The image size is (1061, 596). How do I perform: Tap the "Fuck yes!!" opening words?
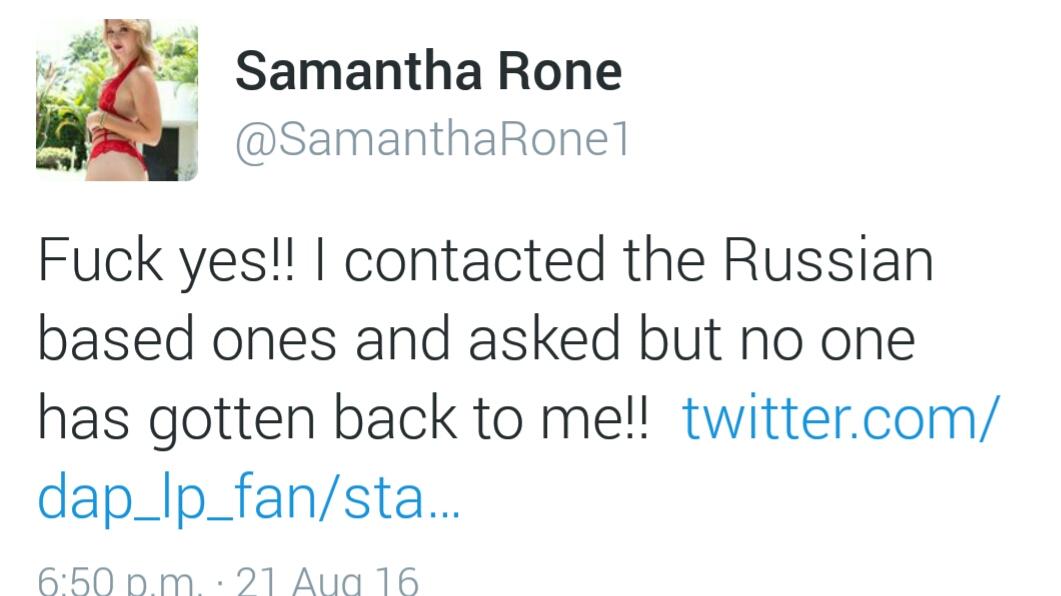tap(165, 260)
